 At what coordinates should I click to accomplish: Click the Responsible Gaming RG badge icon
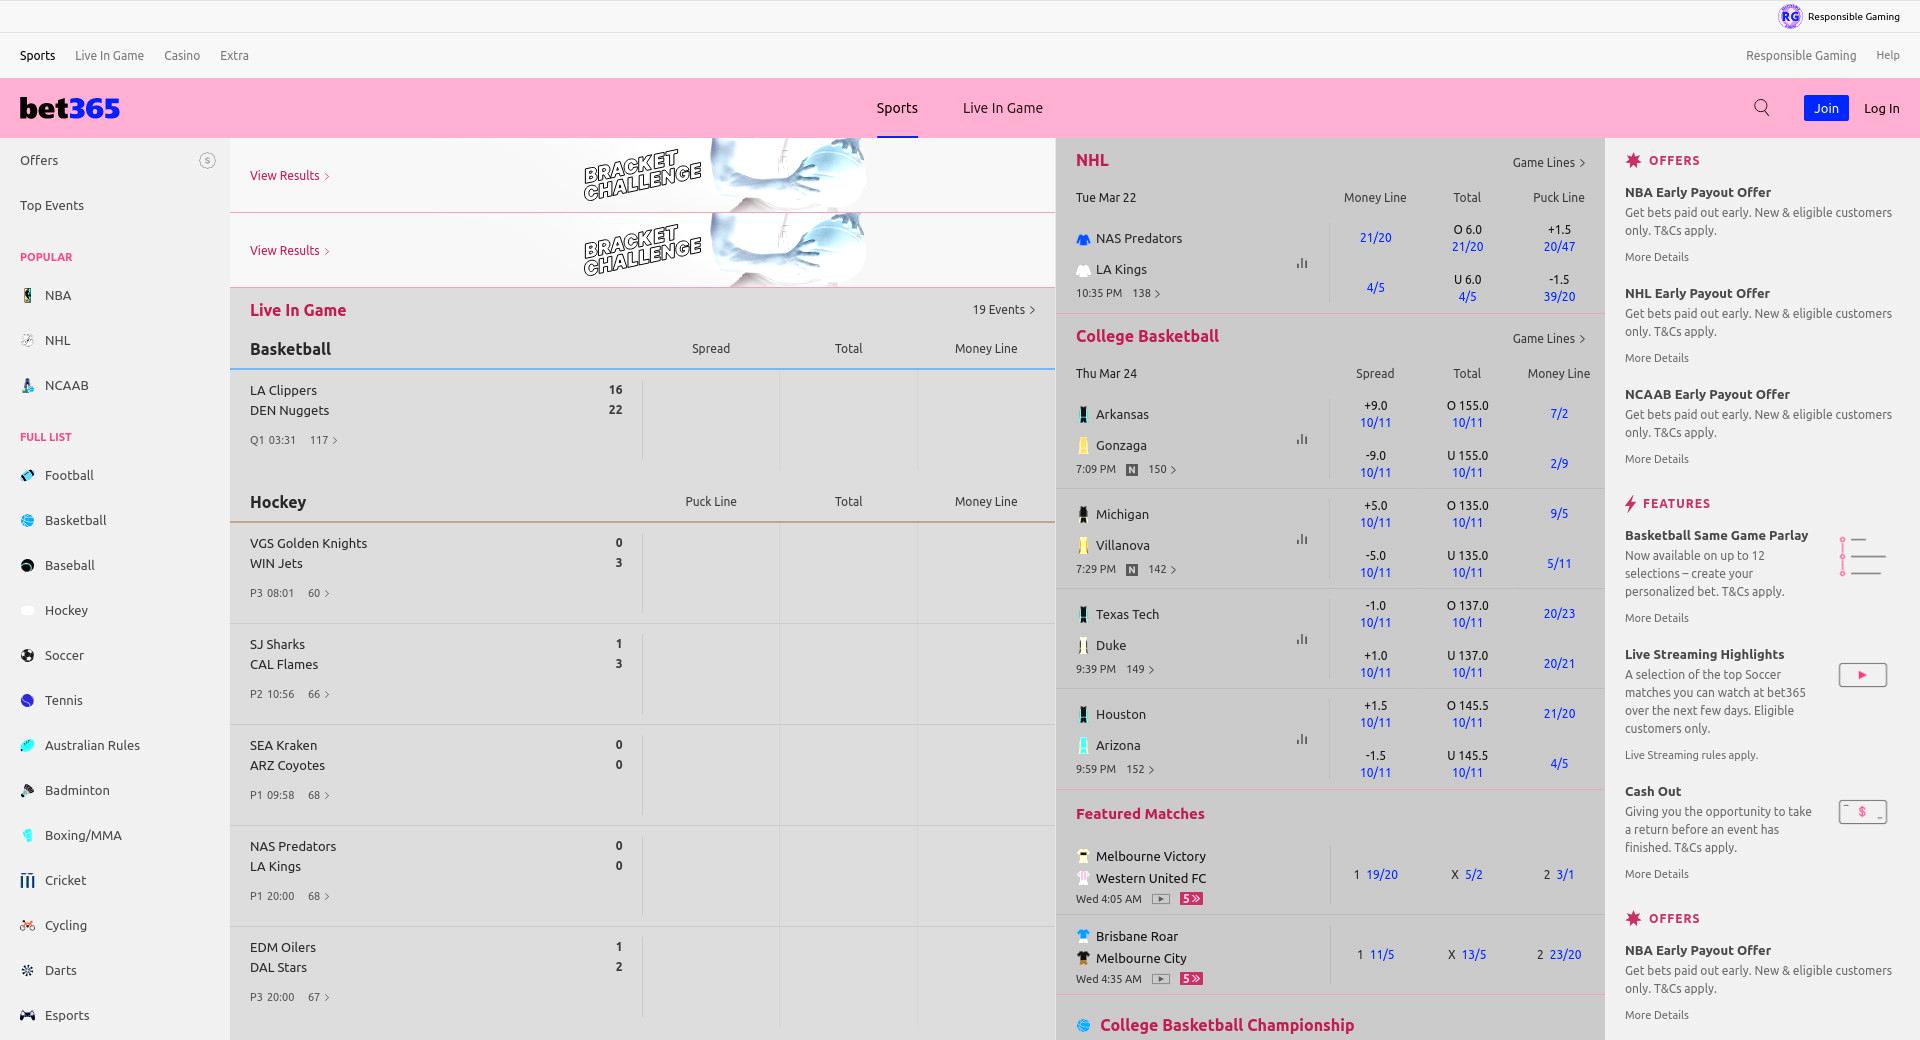coord(1790,16)
